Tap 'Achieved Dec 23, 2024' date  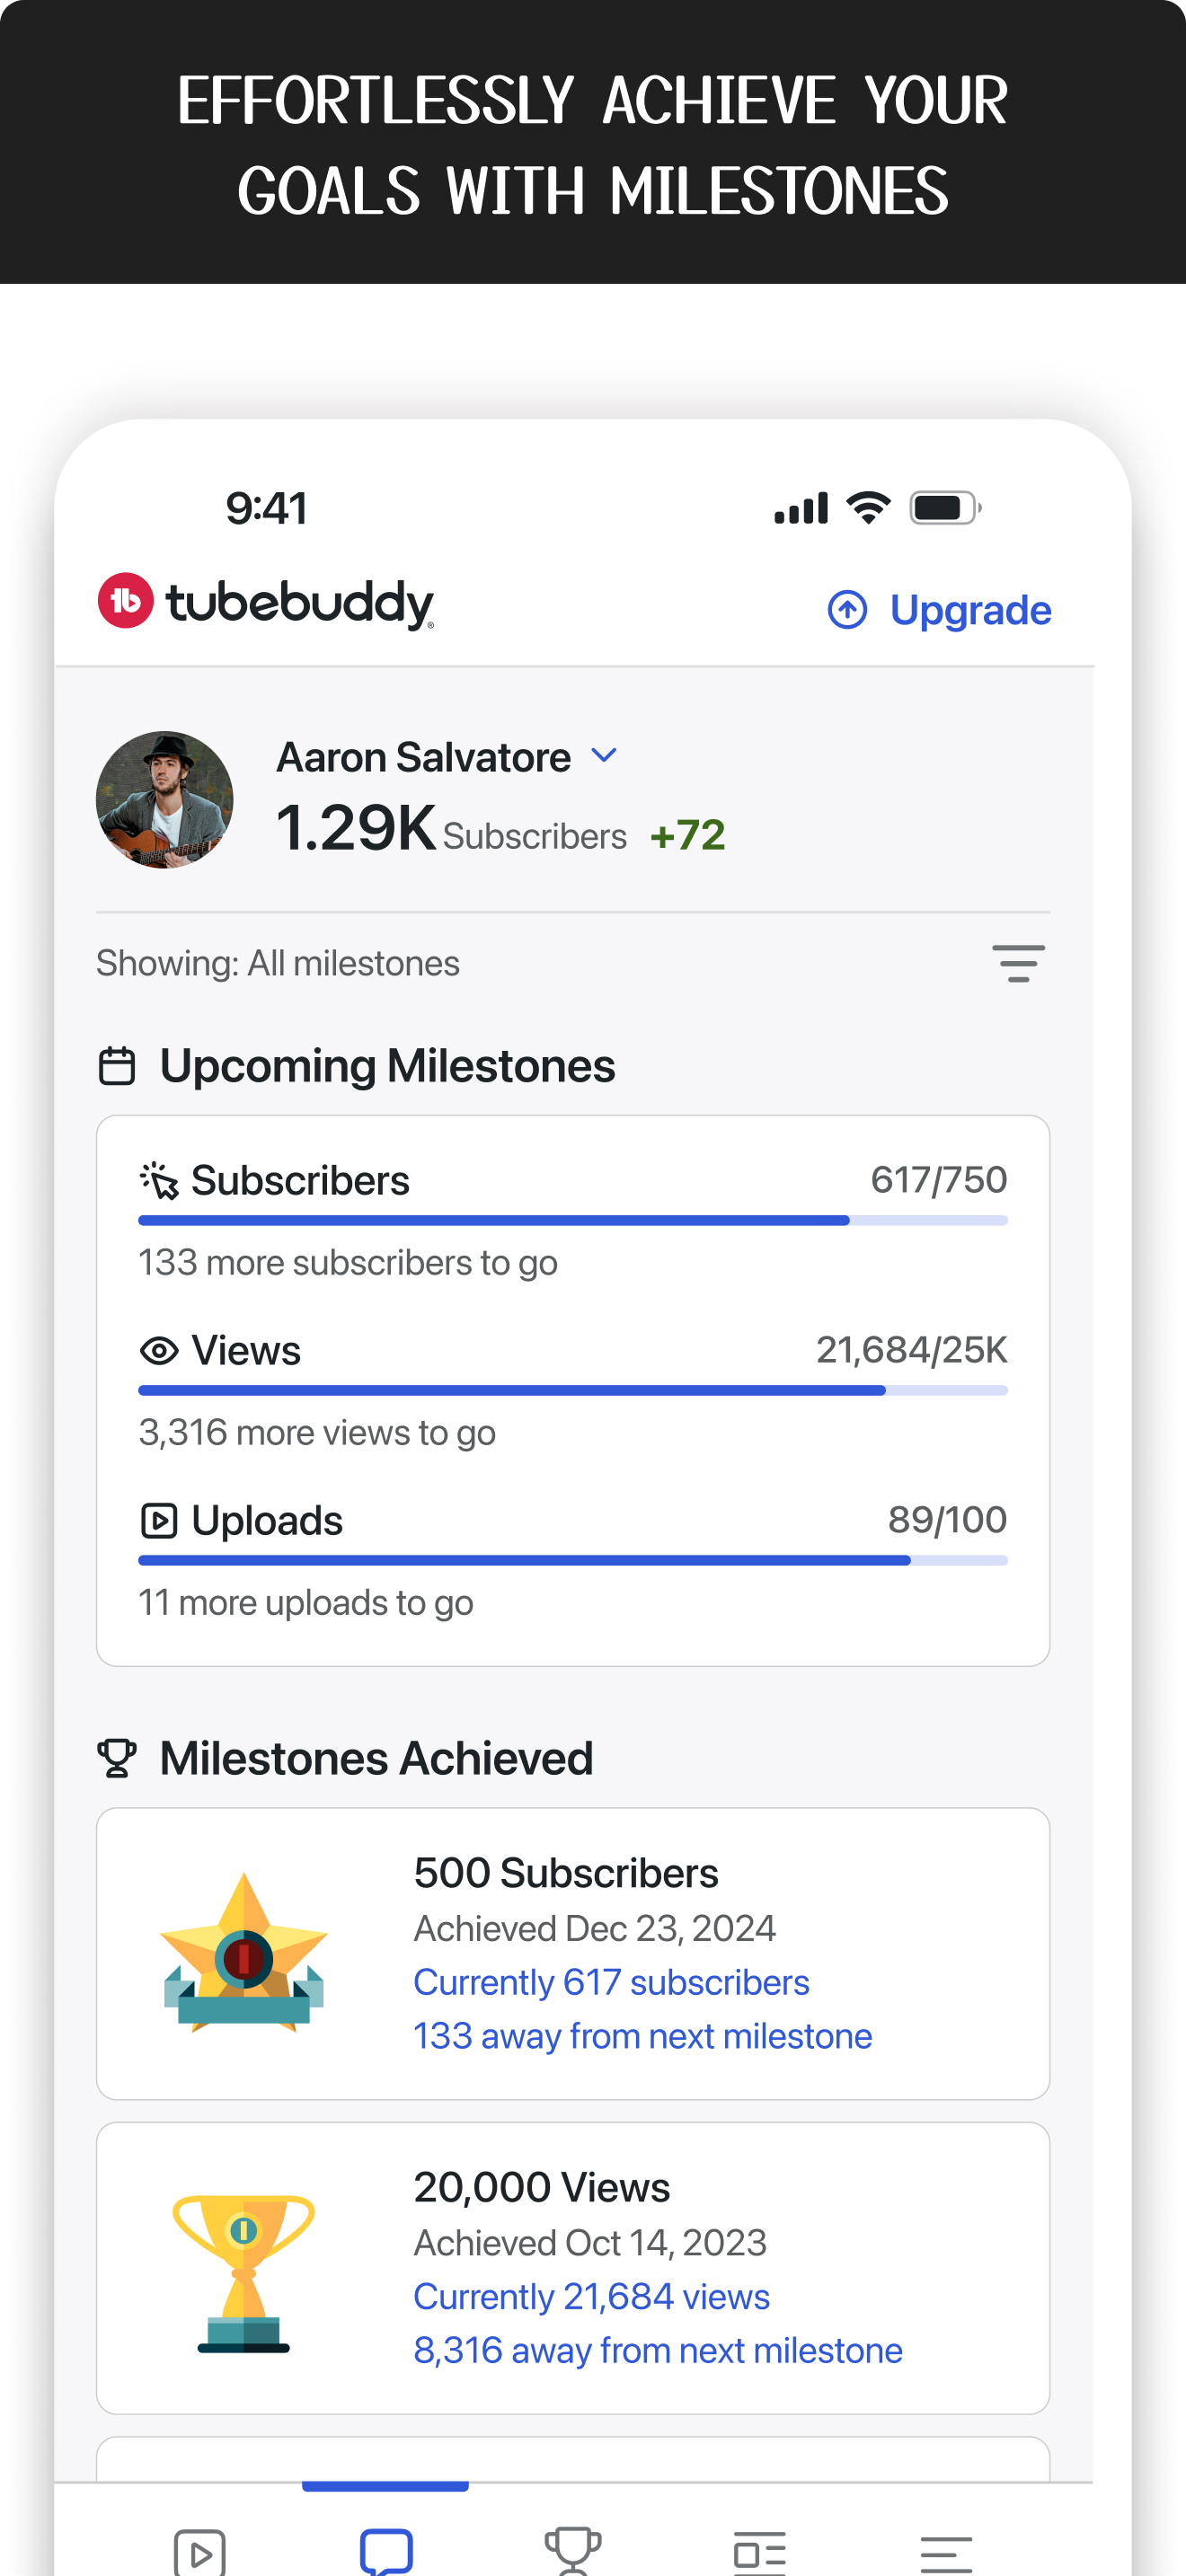[x=595, y=1928]
